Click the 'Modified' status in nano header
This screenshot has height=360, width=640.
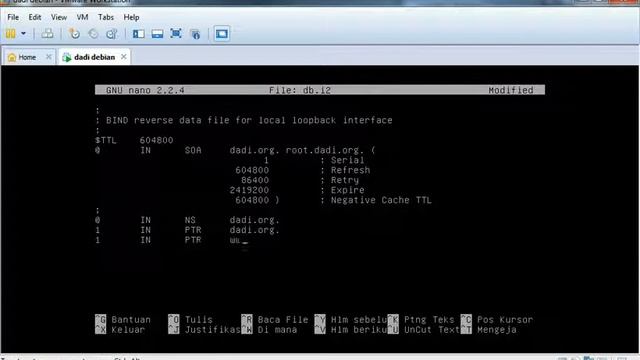[x=511, y=90]
